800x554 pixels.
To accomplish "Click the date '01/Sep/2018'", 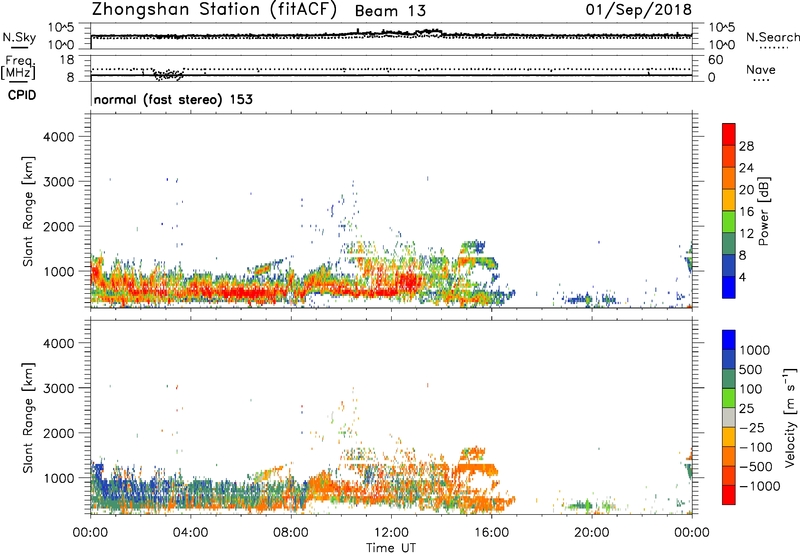I will [638, 10].
